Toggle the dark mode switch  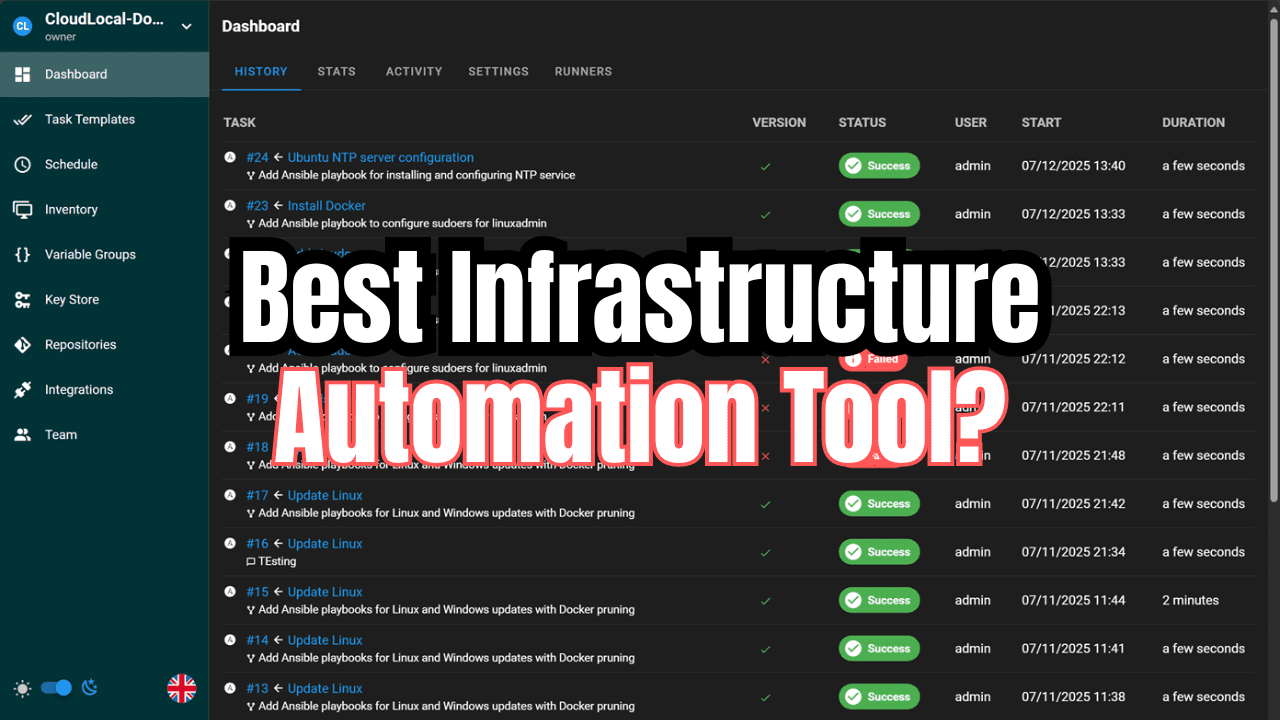(x=56, y=688)
